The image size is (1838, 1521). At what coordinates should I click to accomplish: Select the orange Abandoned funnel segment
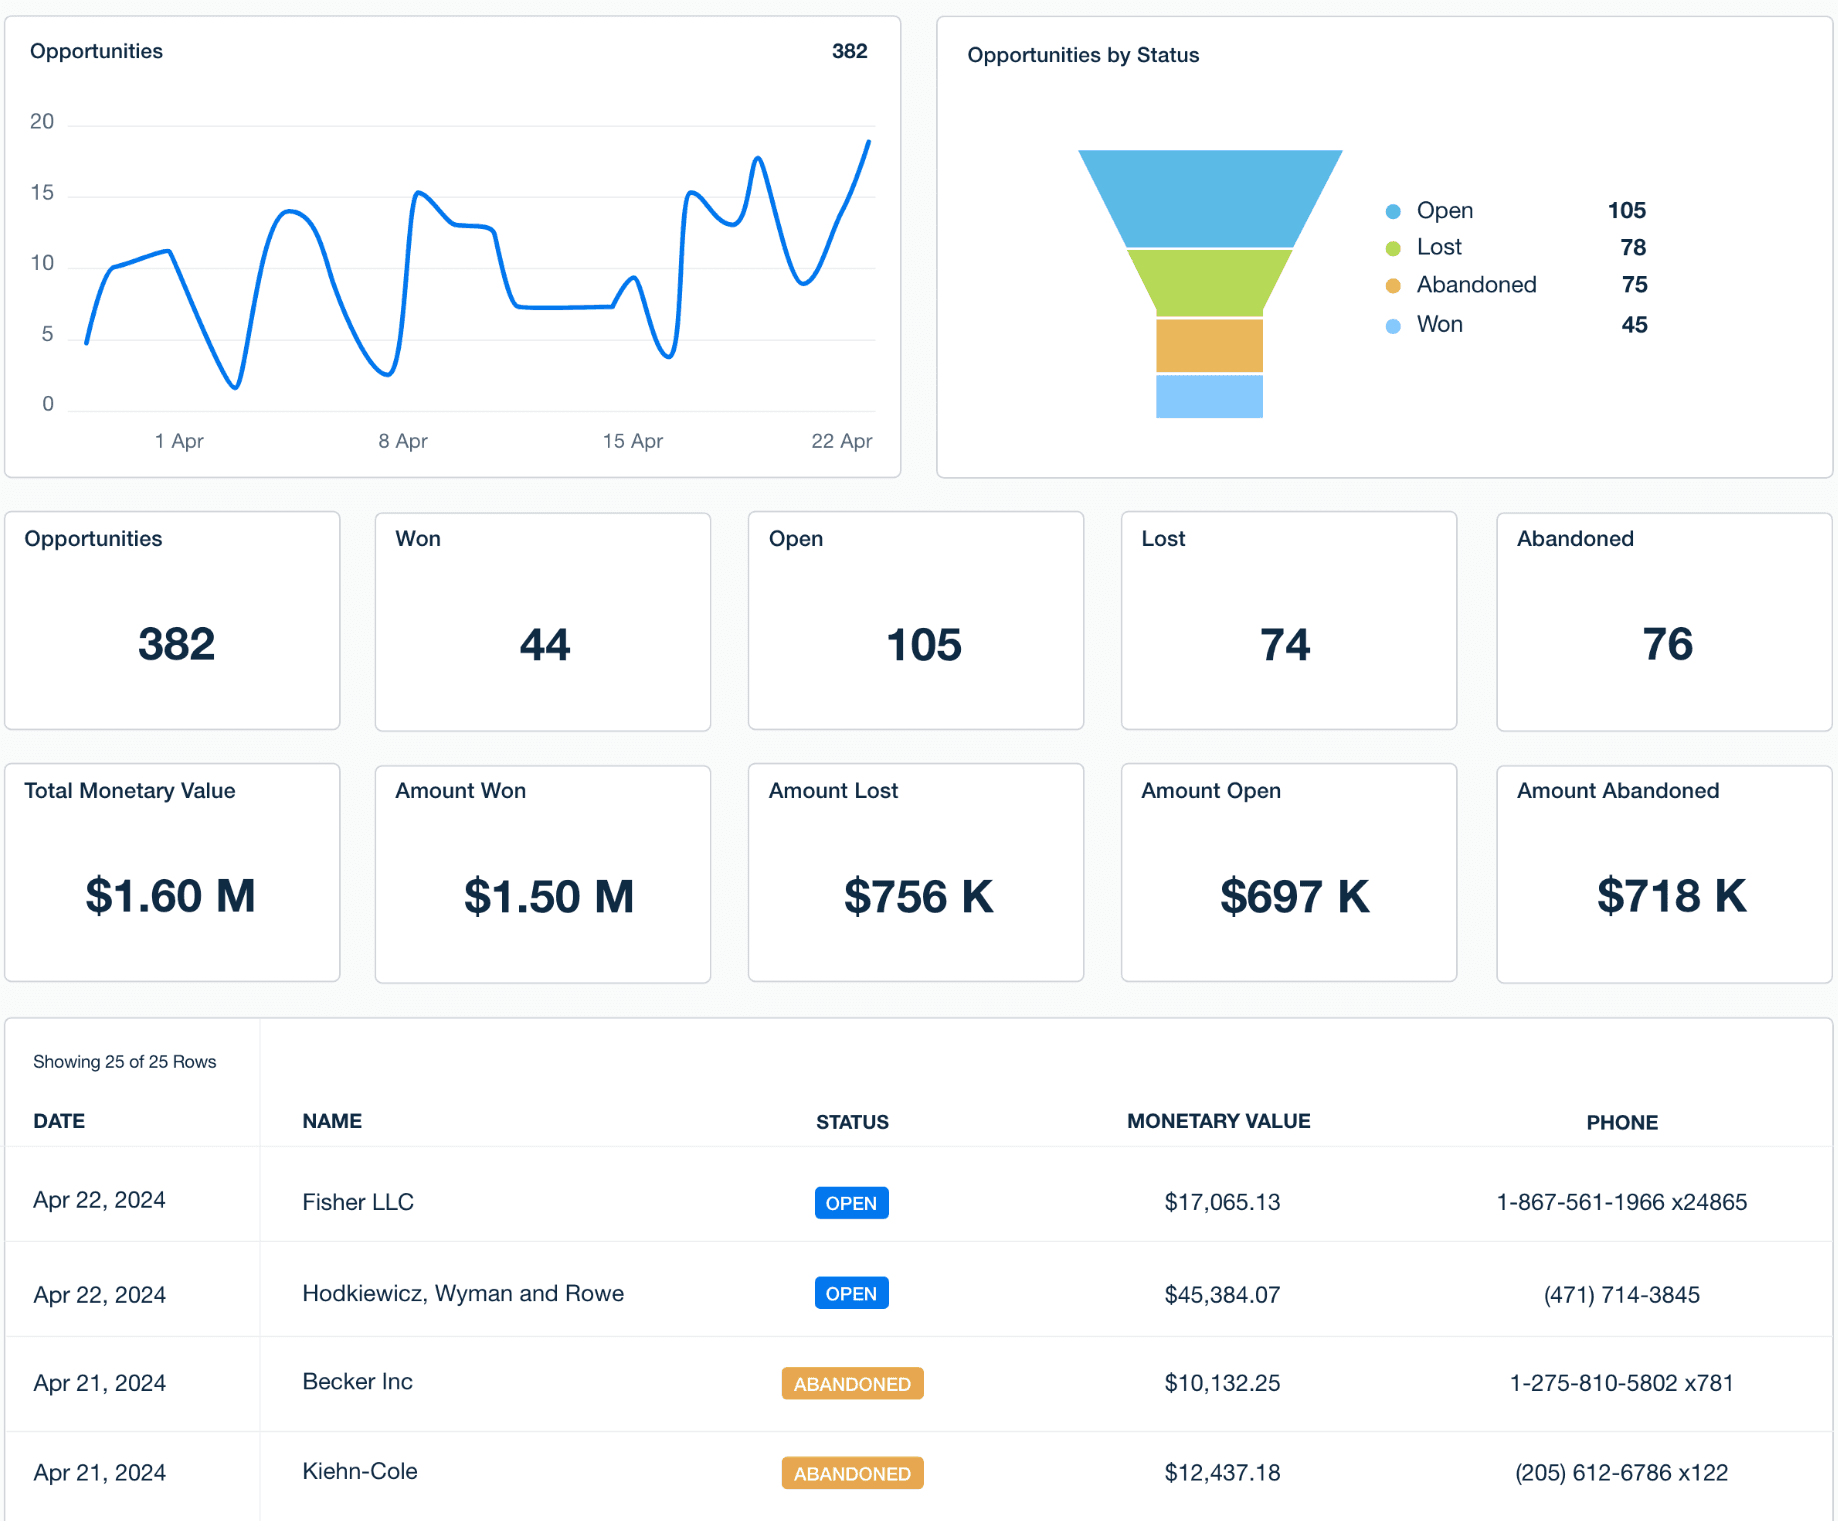pyautogui.click(x=1209, y=345)
